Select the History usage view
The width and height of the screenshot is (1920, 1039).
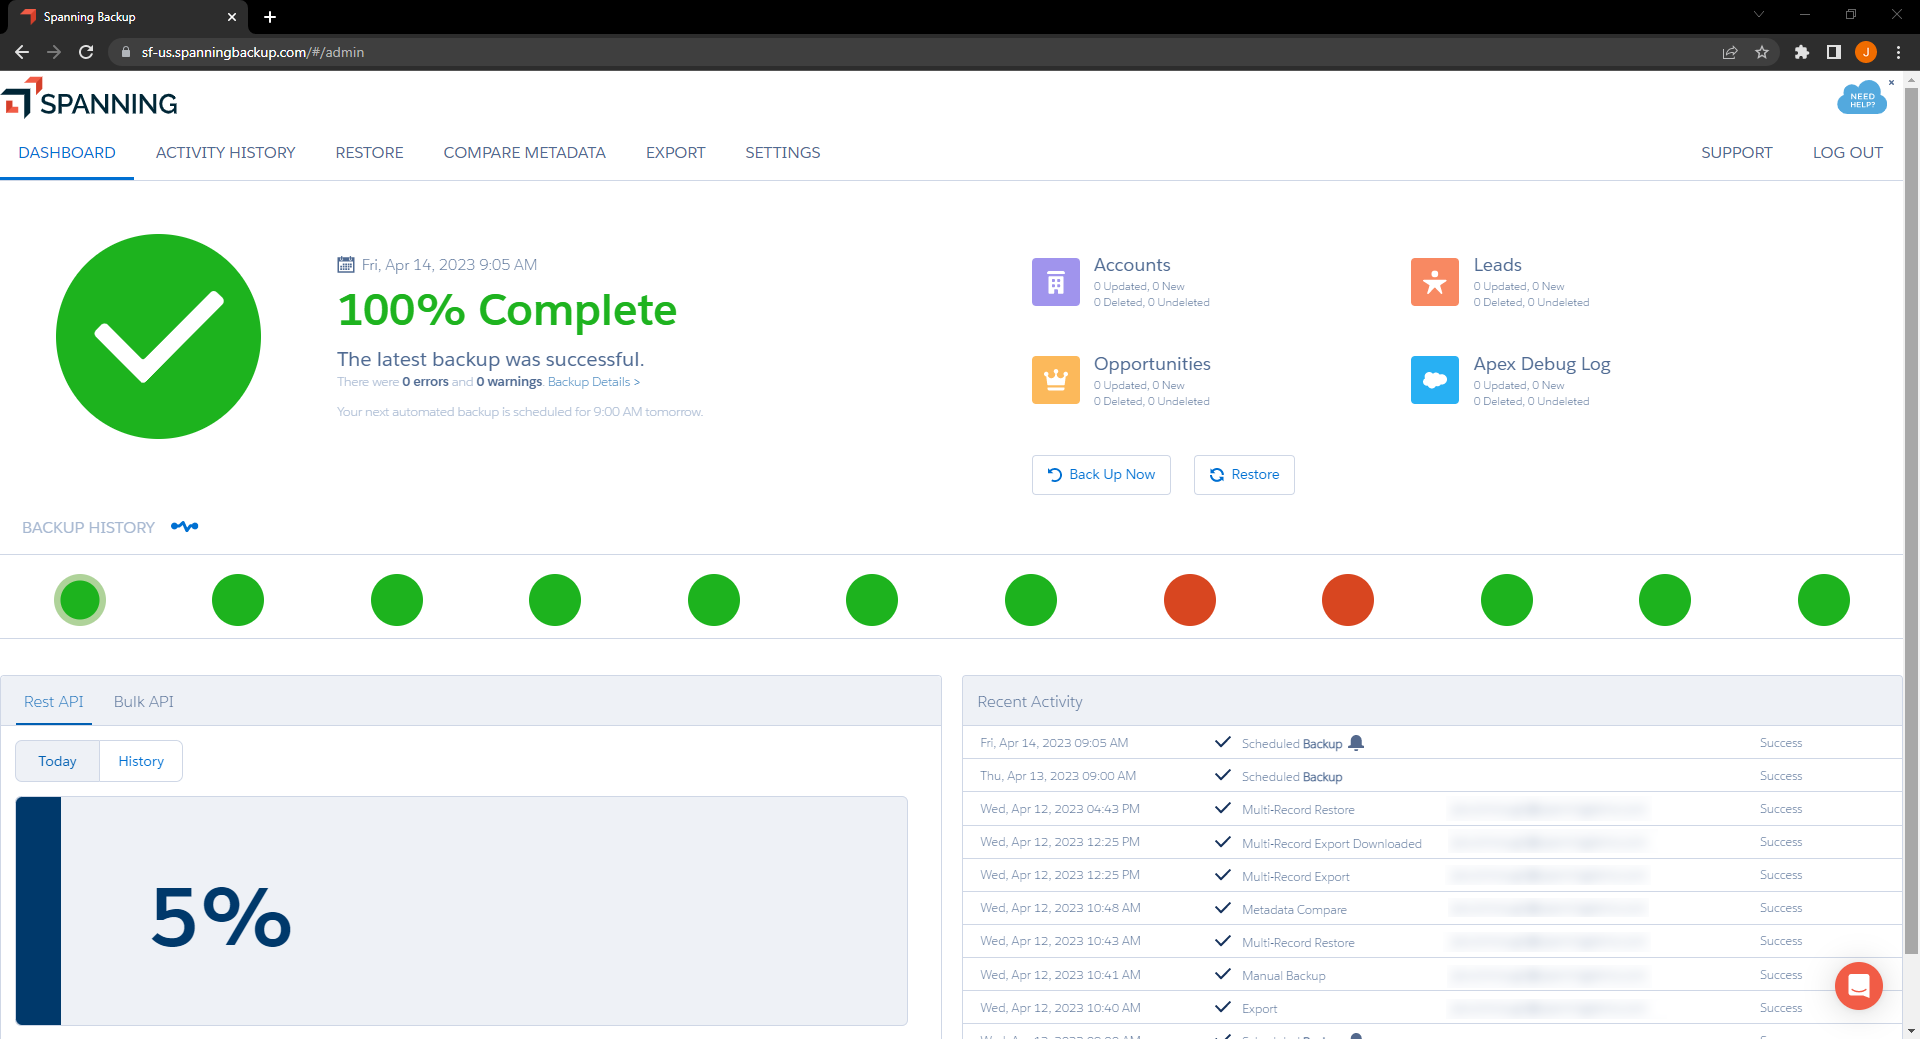pos(141,761)
